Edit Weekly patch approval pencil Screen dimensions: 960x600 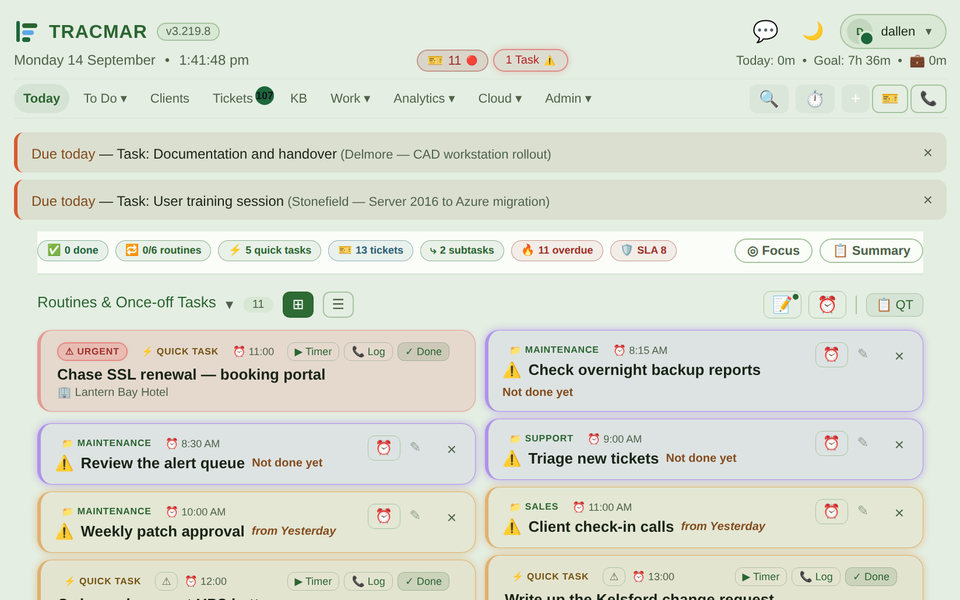click(415, 515)
